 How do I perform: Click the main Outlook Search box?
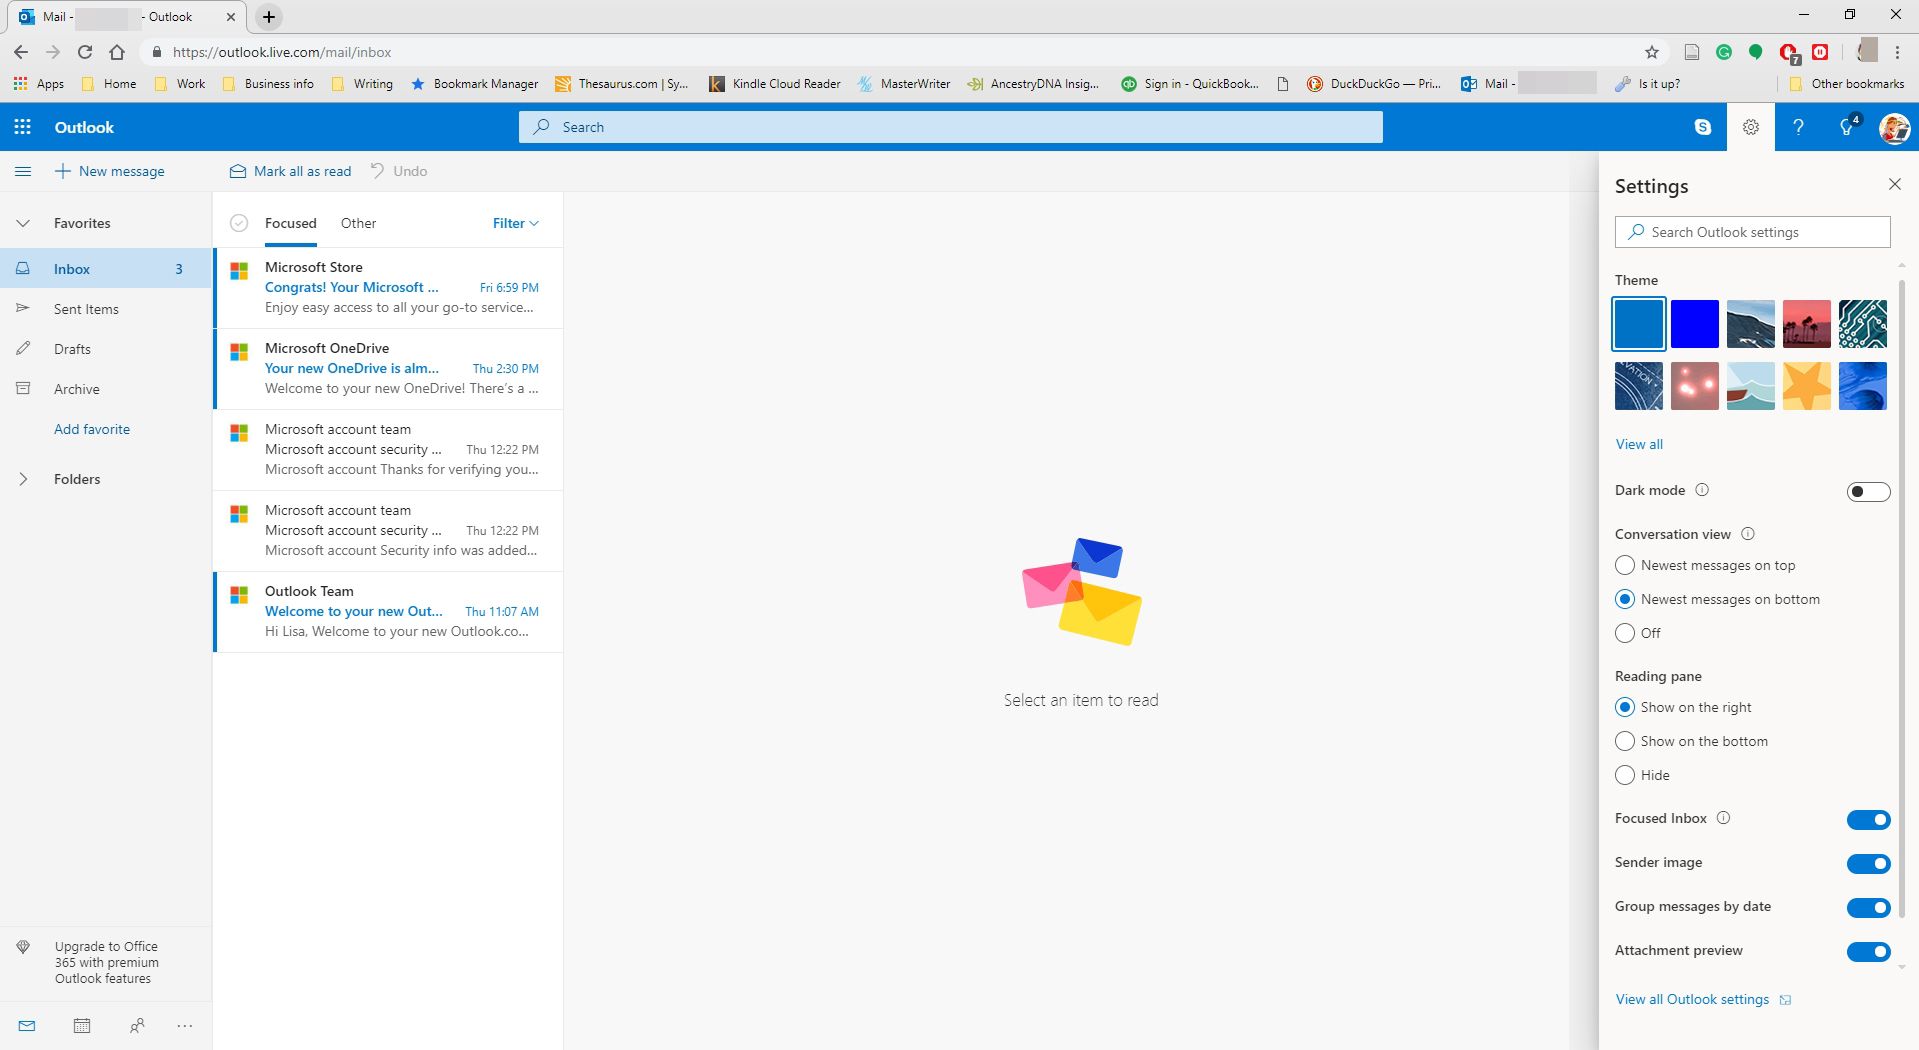point(950,127)
